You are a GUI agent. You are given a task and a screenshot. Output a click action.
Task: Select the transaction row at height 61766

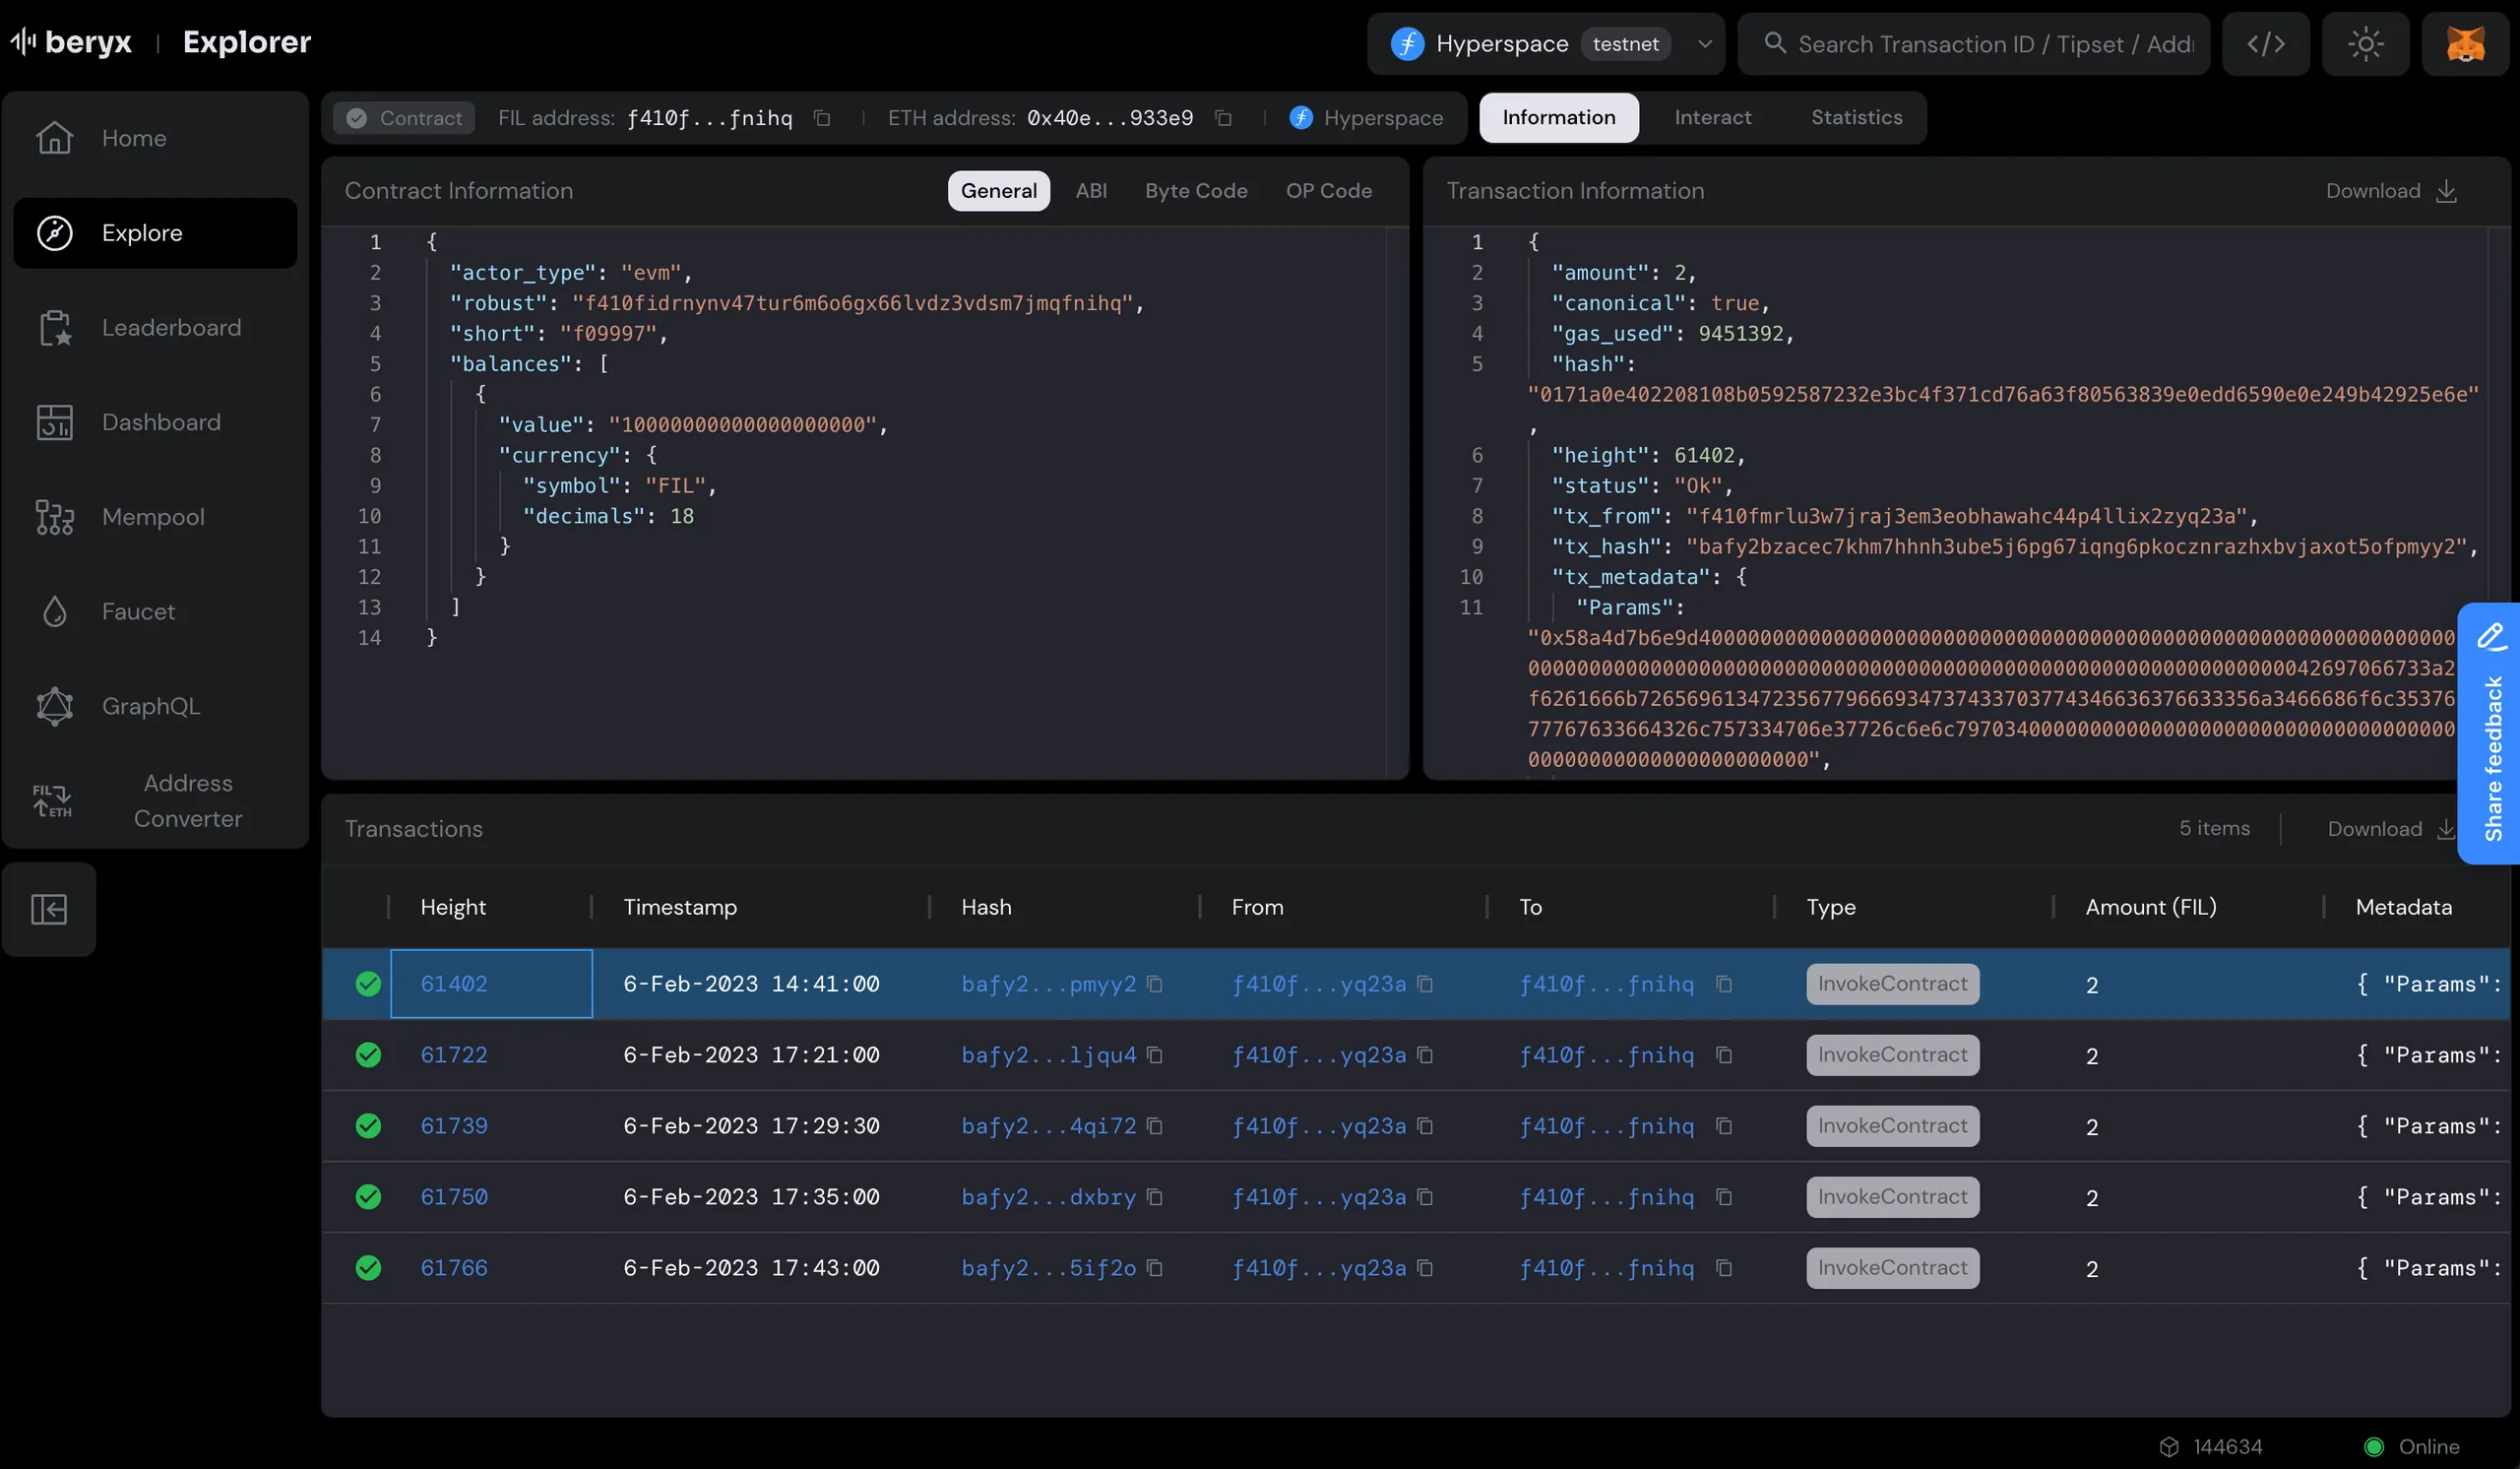pyautogui.click(x=750, y=1268)
